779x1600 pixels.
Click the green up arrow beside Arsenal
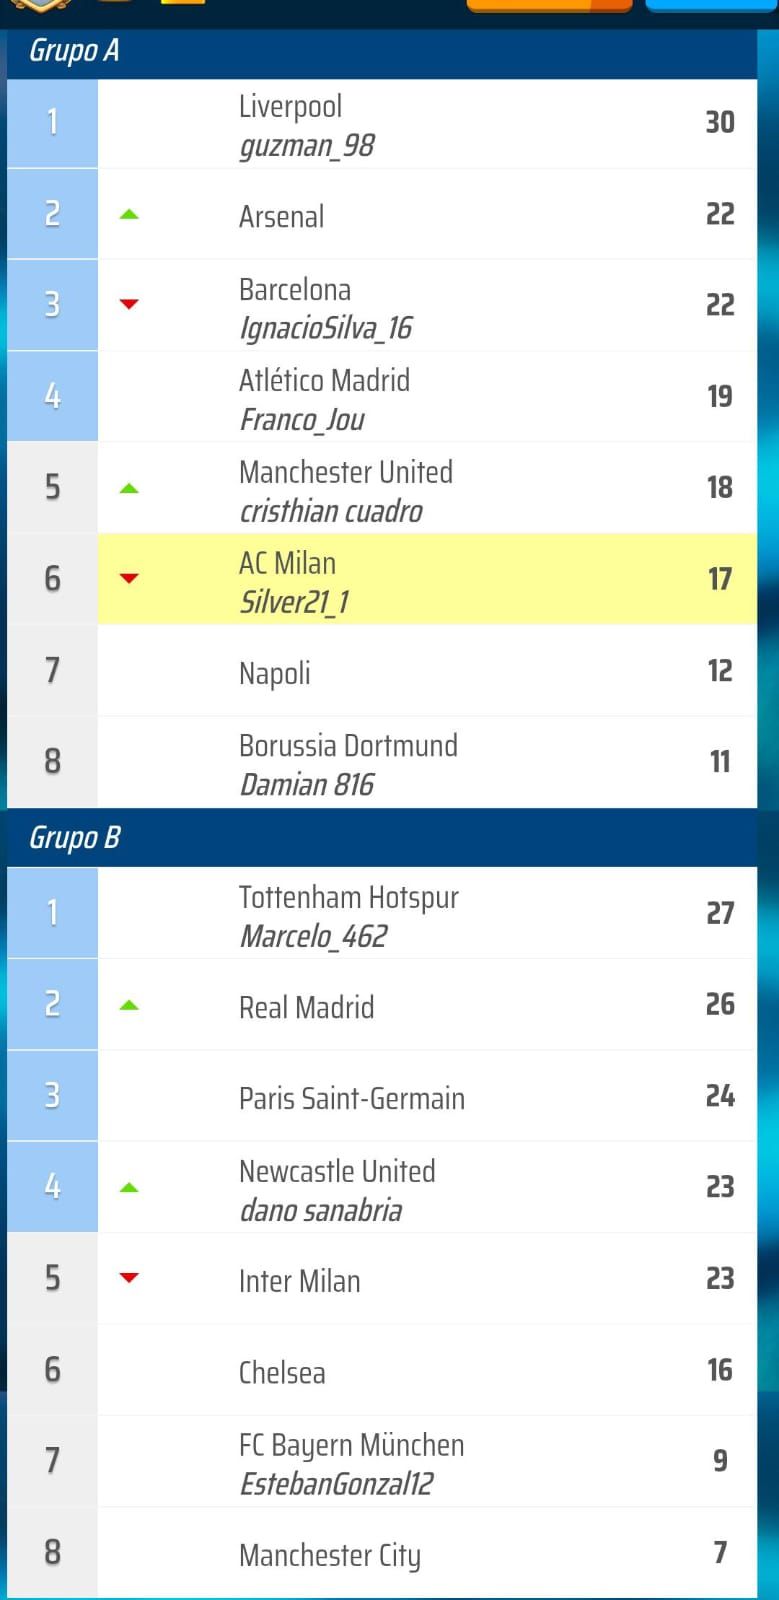click(x=129, y=214)
